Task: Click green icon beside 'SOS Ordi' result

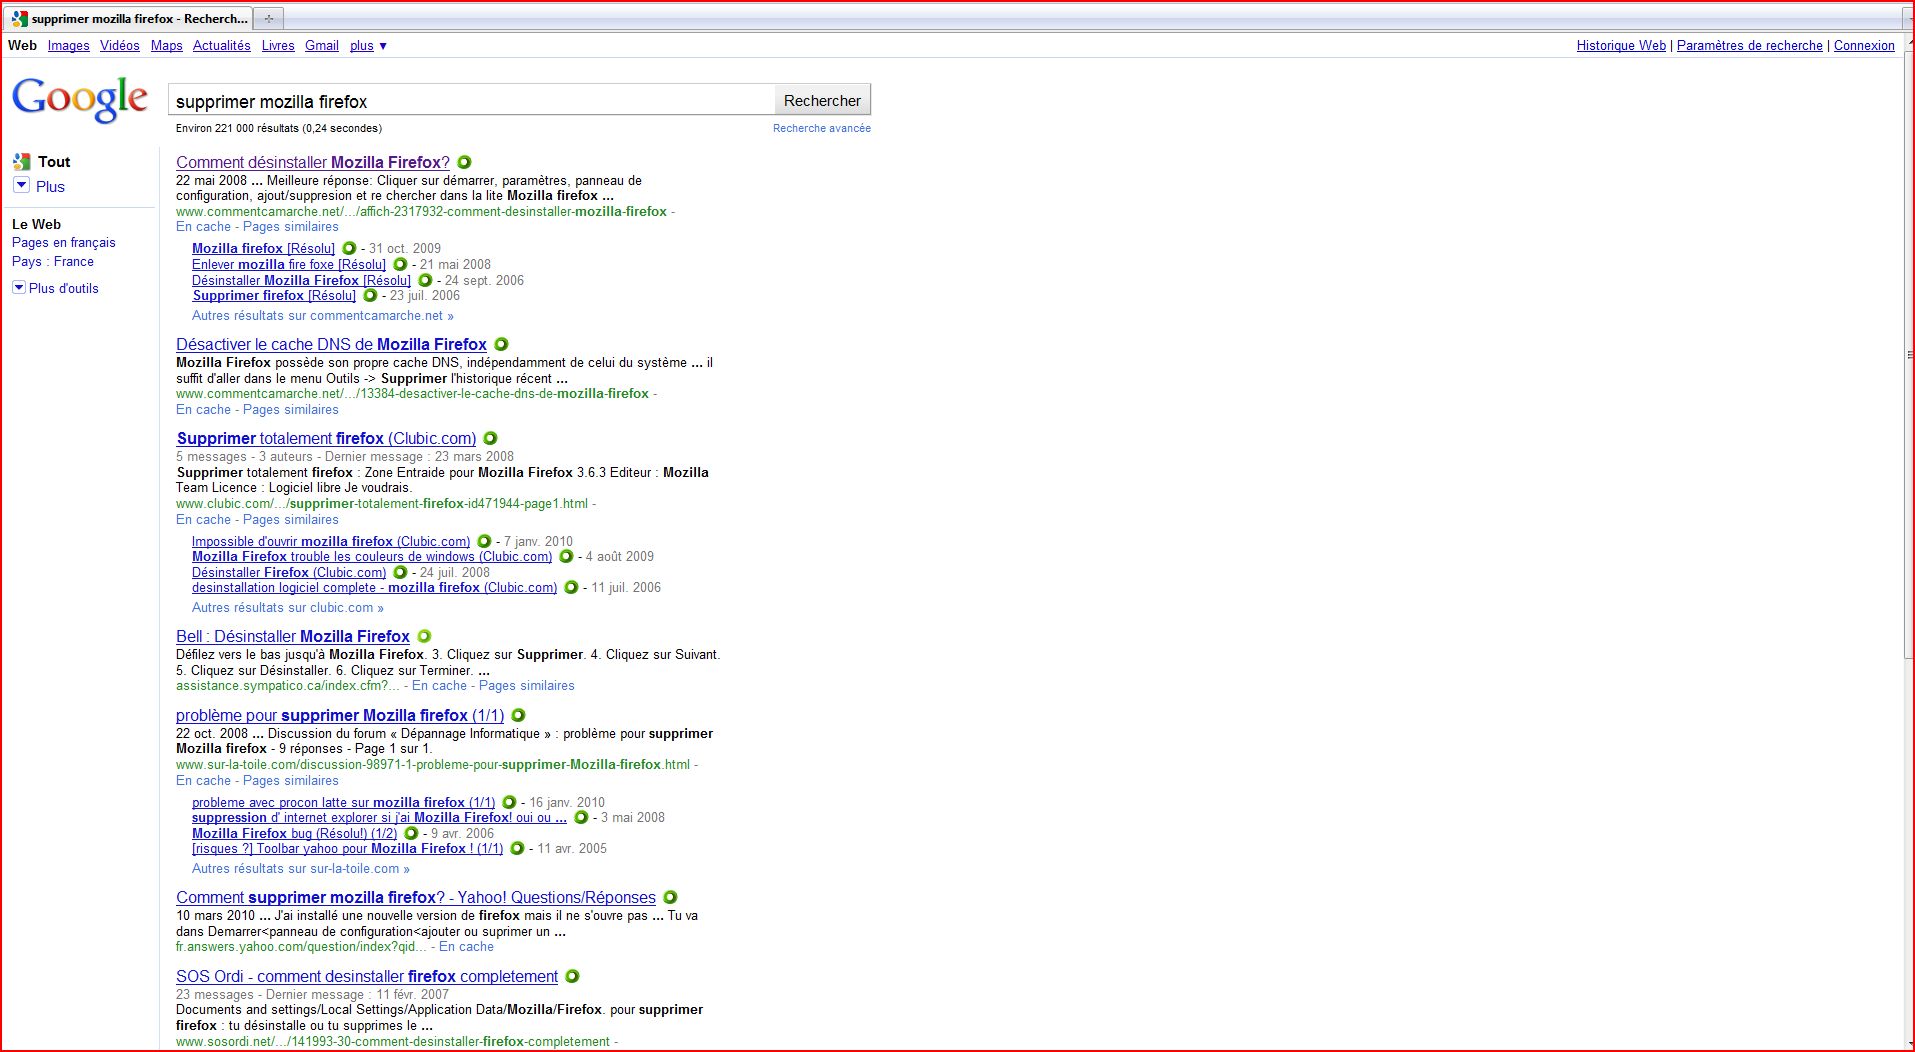Action: pos(572,976)
